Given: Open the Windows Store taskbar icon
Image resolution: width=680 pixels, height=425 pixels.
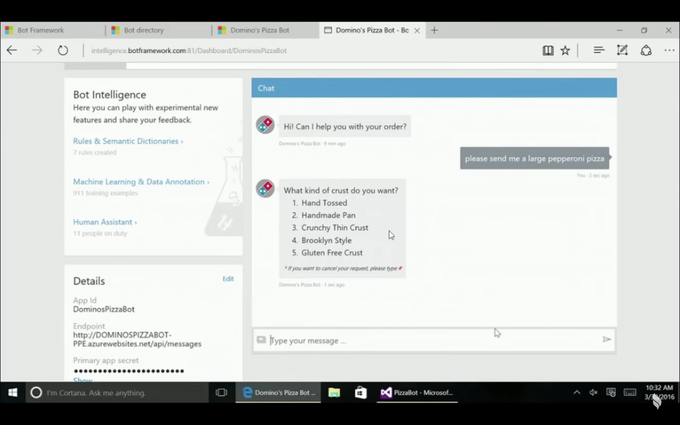Looking at the screenshot, I should (360, 392).
